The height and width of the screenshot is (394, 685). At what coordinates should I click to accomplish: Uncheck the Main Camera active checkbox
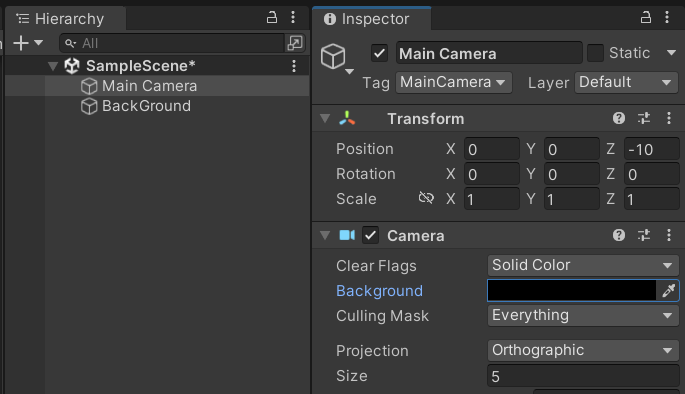click(379, 54)
